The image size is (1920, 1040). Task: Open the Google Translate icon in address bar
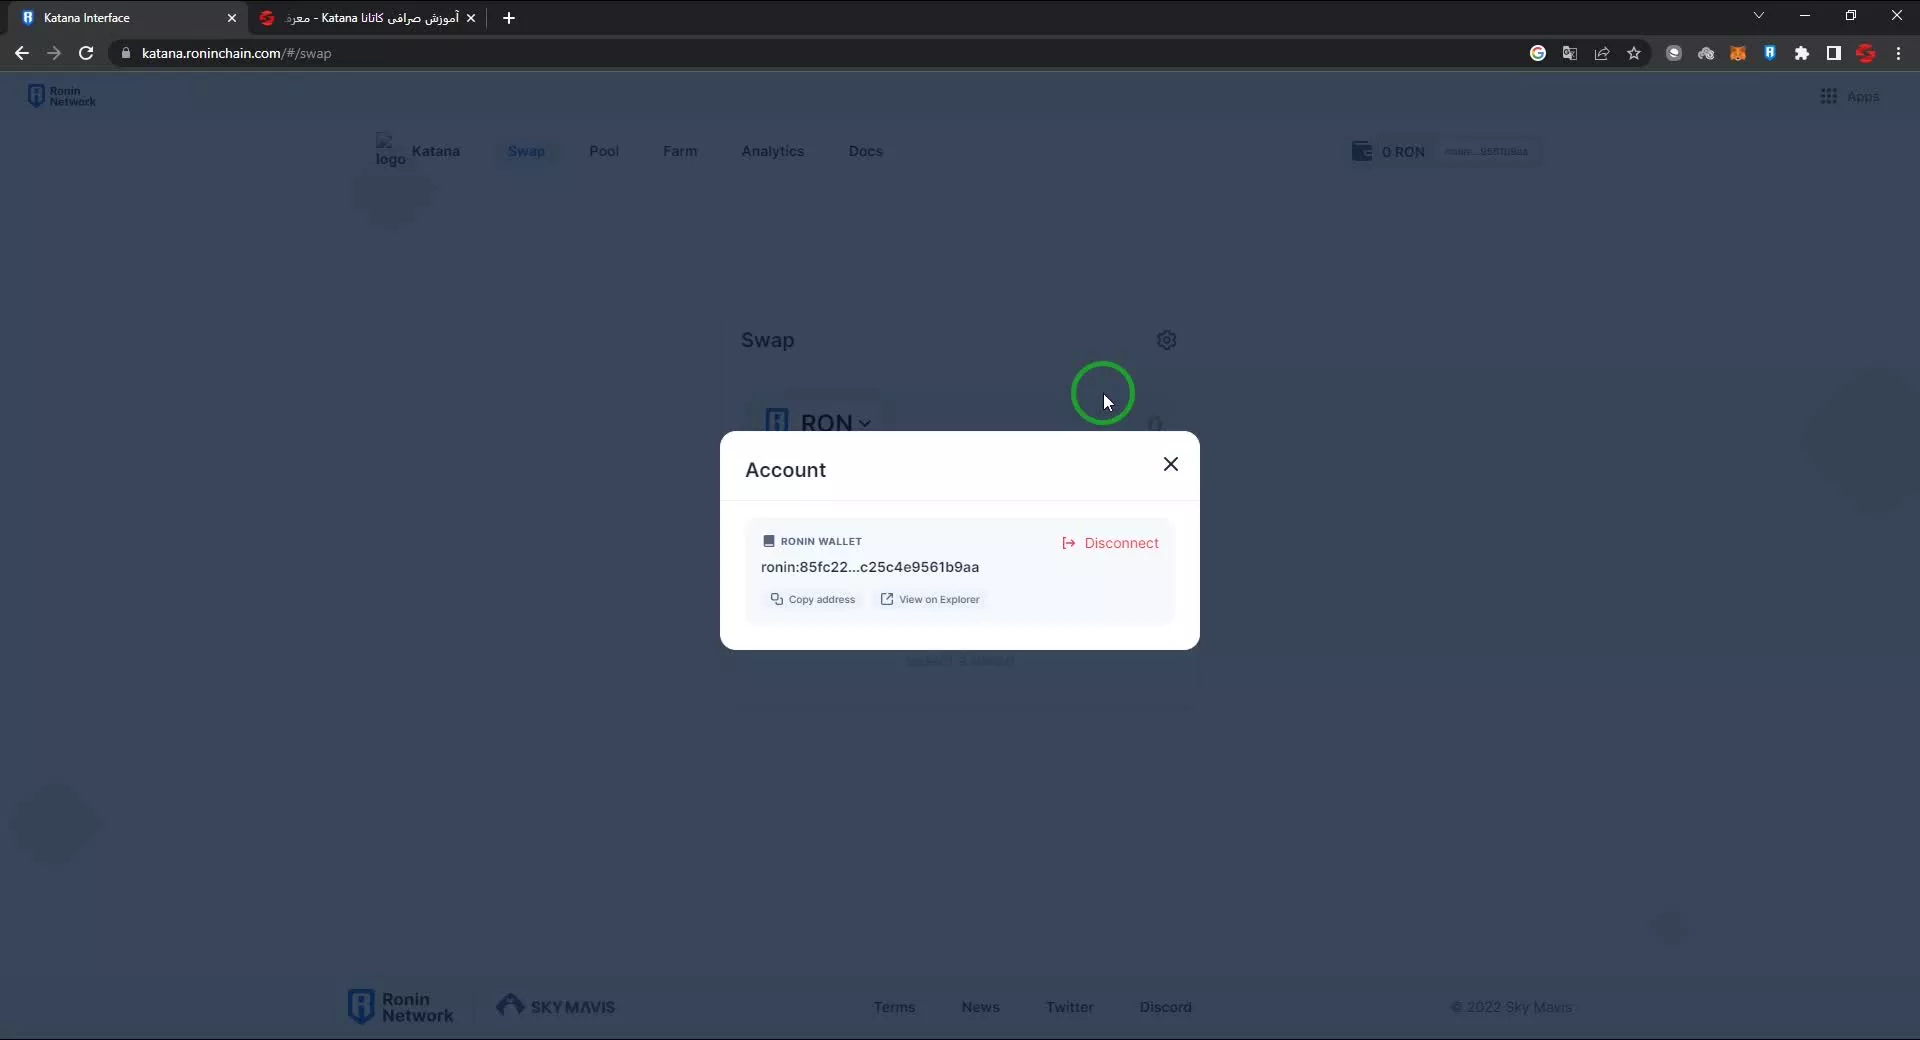click(x=1570, y=53)
